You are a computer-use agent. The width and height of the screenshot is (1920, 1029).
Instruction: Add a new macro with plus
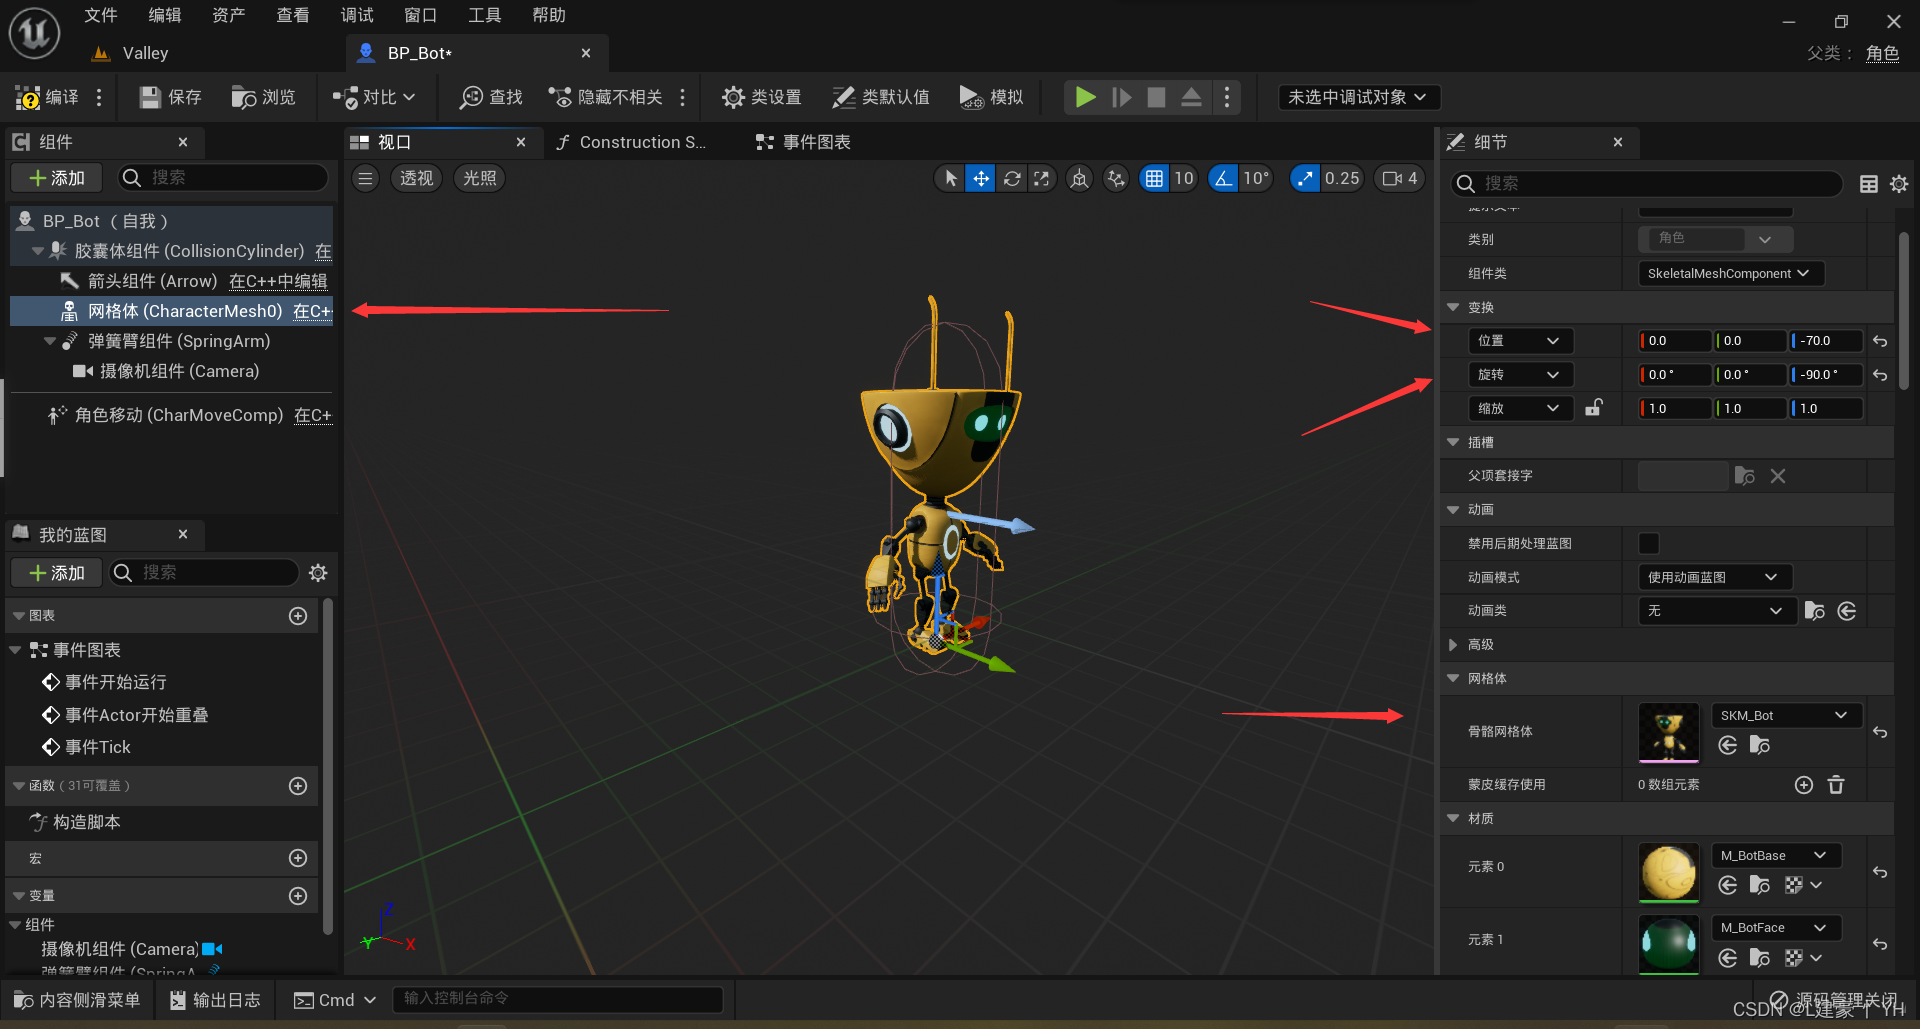298,858
